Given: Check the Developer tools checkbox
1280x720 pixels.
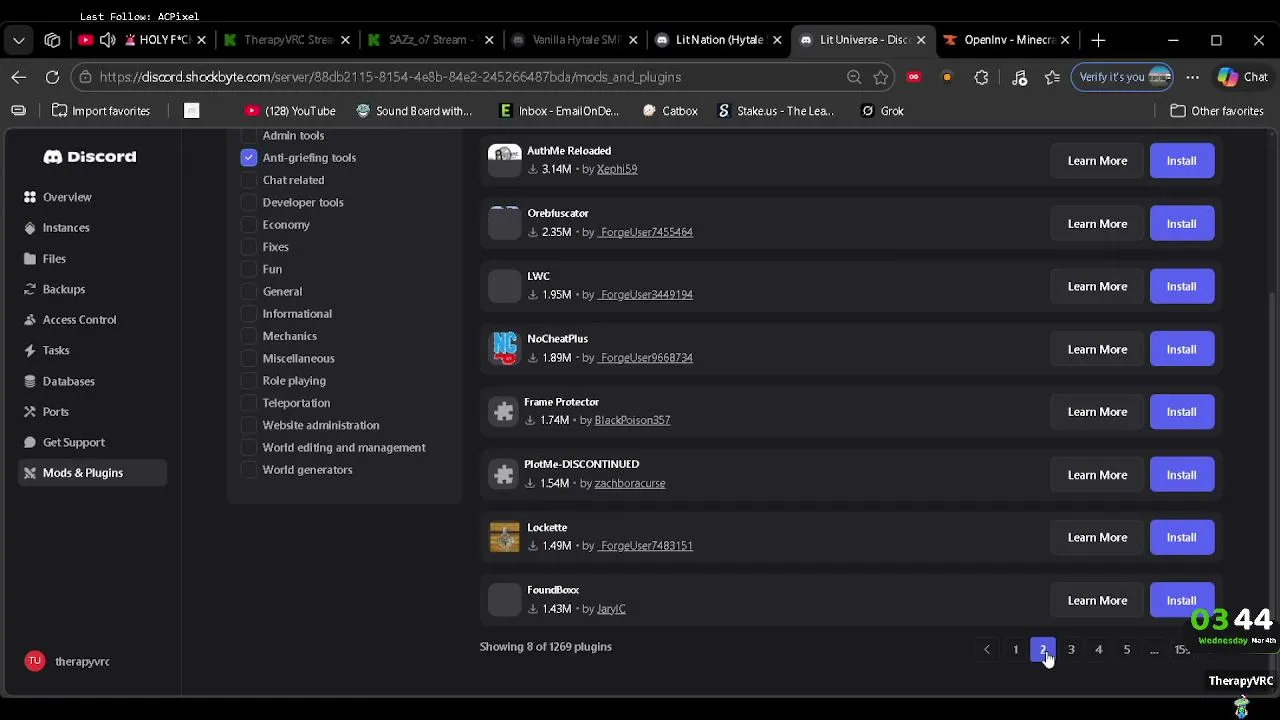Looking at the screenshot, I should coord(249,202).
